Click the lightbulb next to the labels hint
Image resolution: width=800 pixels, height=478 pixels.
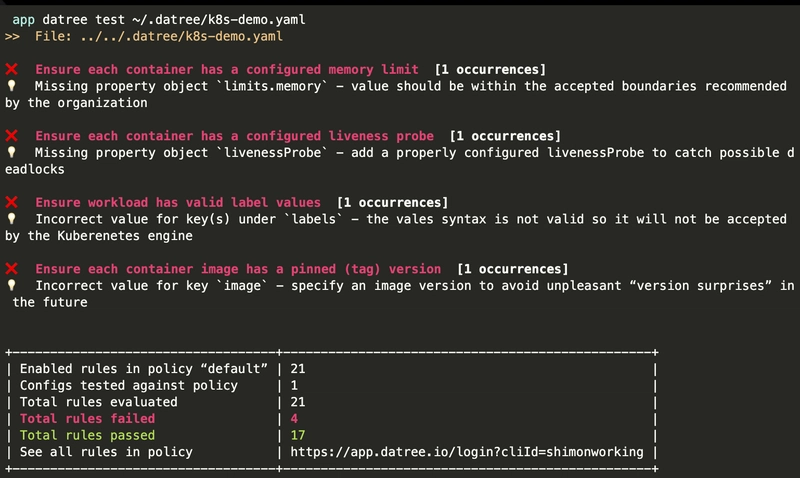click(12, 219)
